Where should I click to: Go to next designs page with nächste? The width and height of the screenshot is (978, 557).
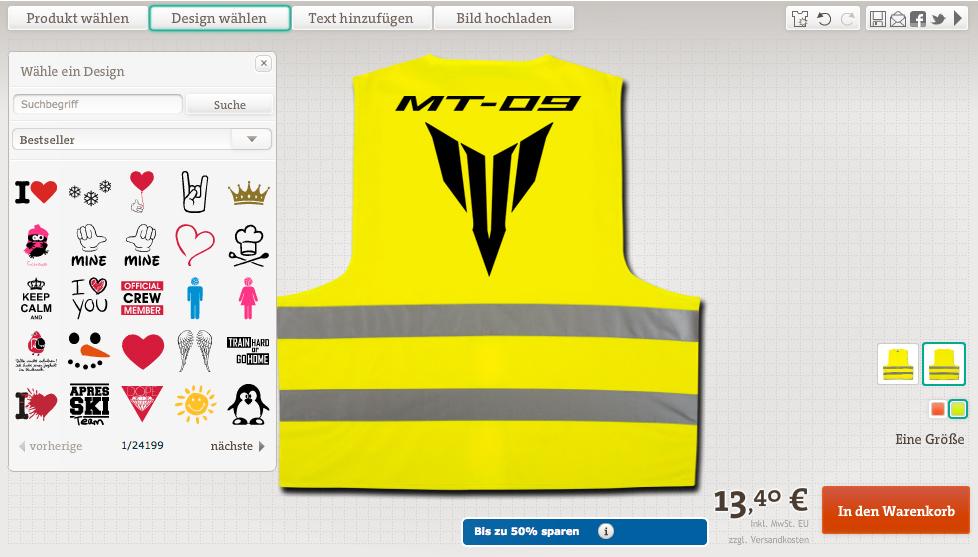pos(238,446)
